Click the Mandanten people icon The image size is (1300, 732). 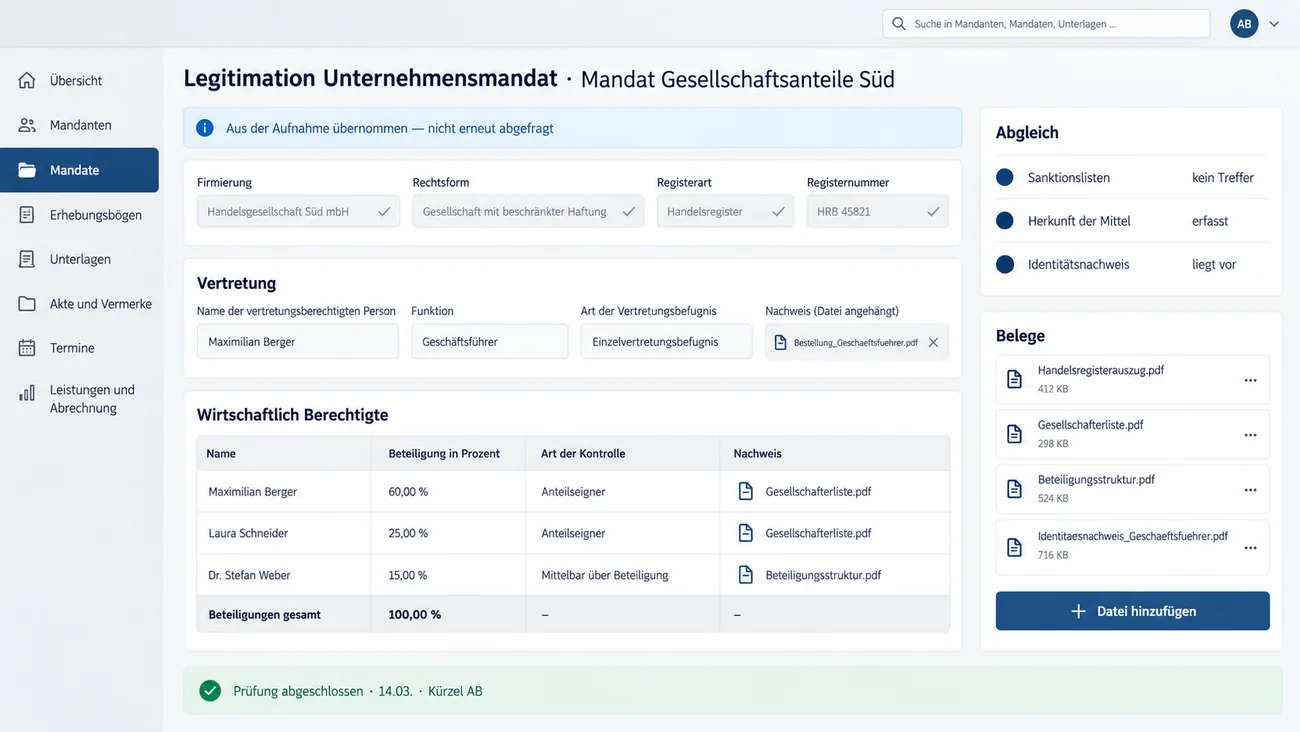[x=27, y=125]
